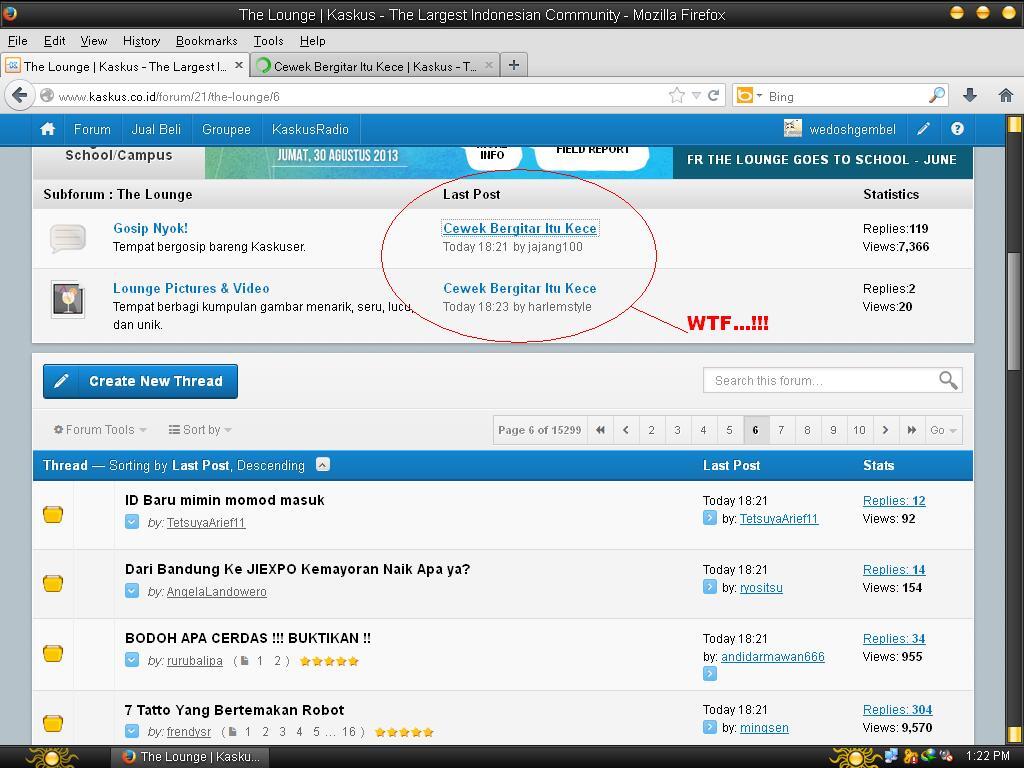Click the folder icon for Dari Bandung thread
The width and height of the screenshot is (1024, 768).
point(53,583)
